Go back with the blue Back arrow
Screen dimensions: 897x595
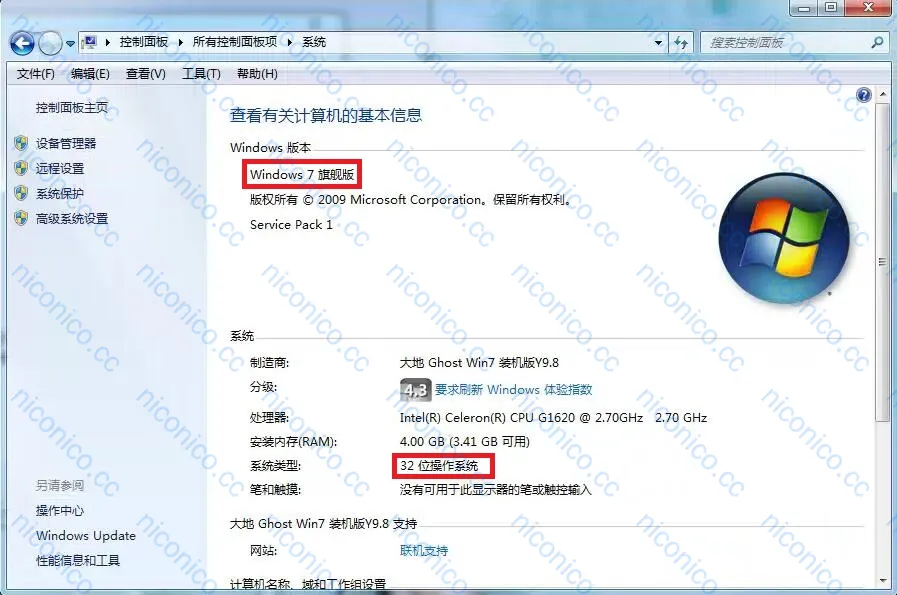tap(22, 43)
